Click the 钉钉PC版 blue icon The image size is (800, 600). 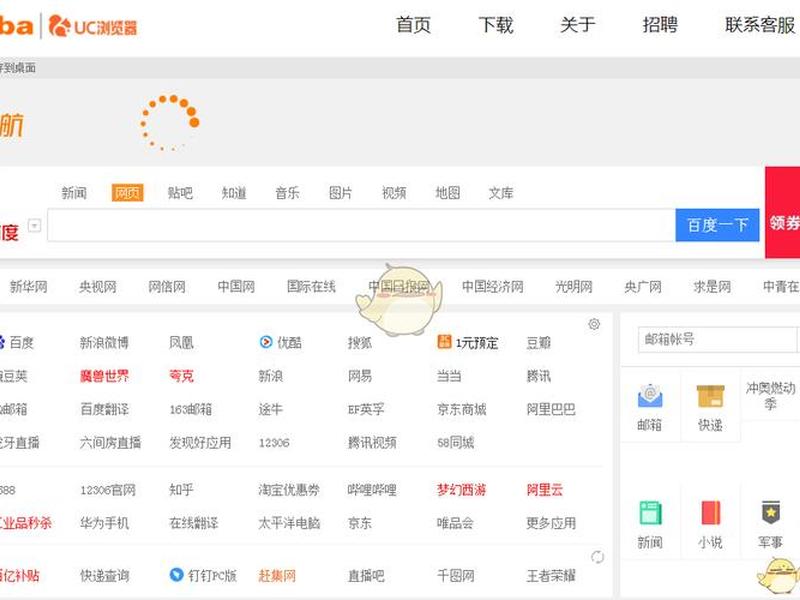(176, 575)
